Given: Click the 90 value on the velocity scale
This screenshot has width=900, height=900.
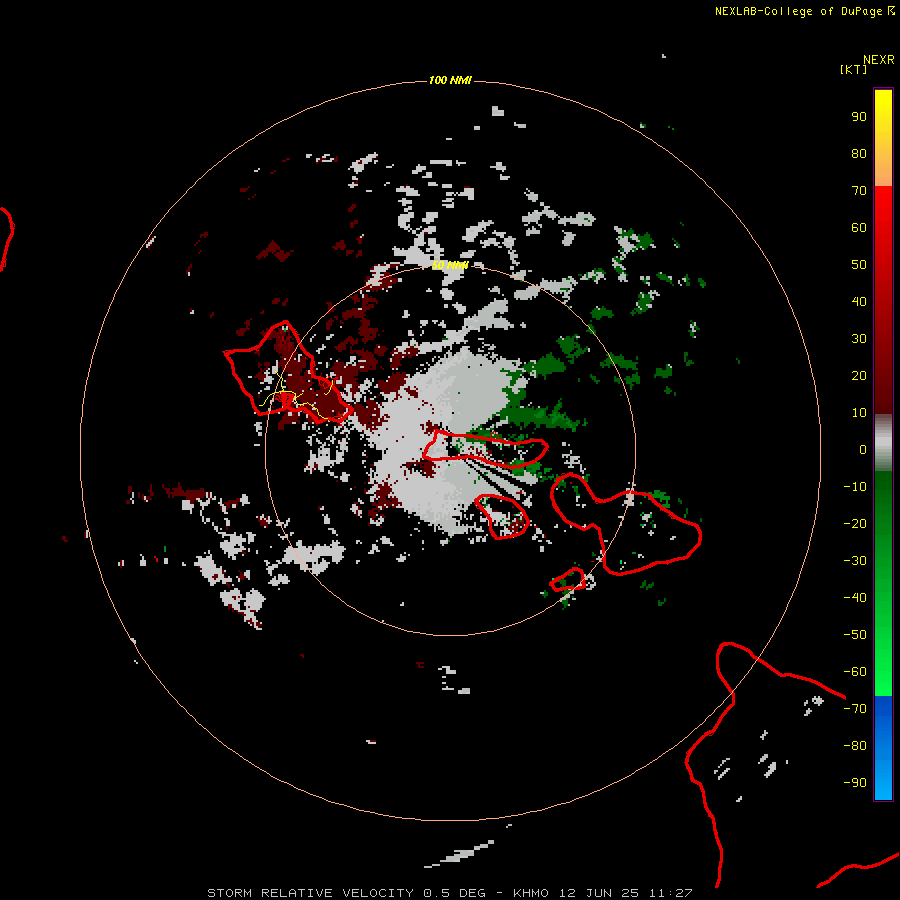Looking at the screenshot, I should 859,117.
